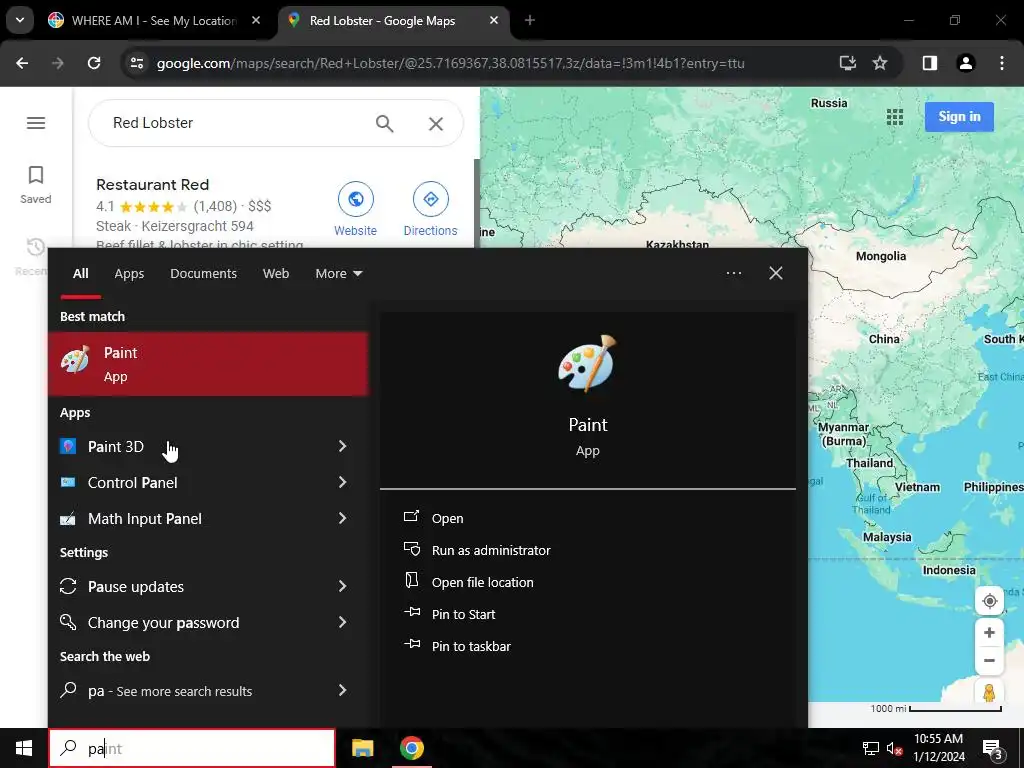Click the Control Panel icon in results
This screenshot has width=1024, height=768.
(68, 482)
